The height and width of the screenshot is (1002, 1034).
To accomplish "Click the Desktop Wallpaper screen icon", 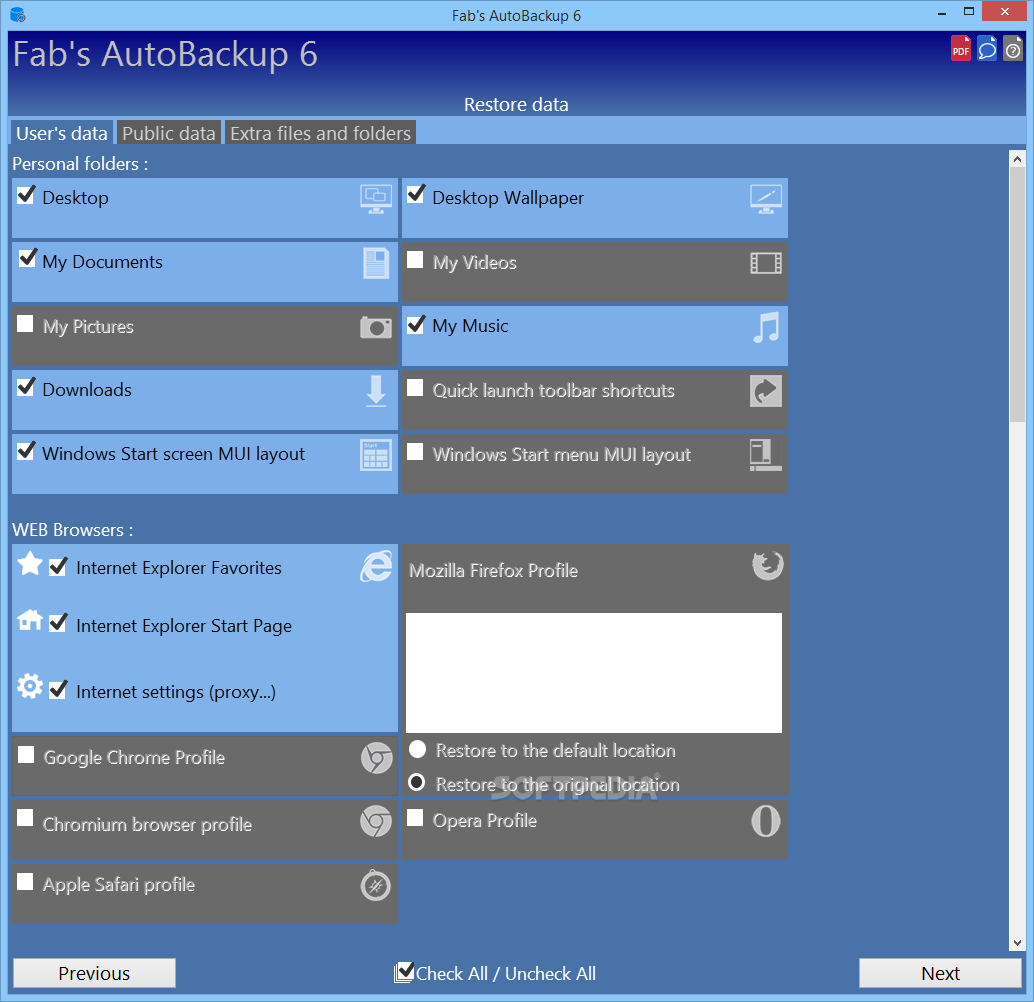I will pyautogui.click(x=766, y=199).
